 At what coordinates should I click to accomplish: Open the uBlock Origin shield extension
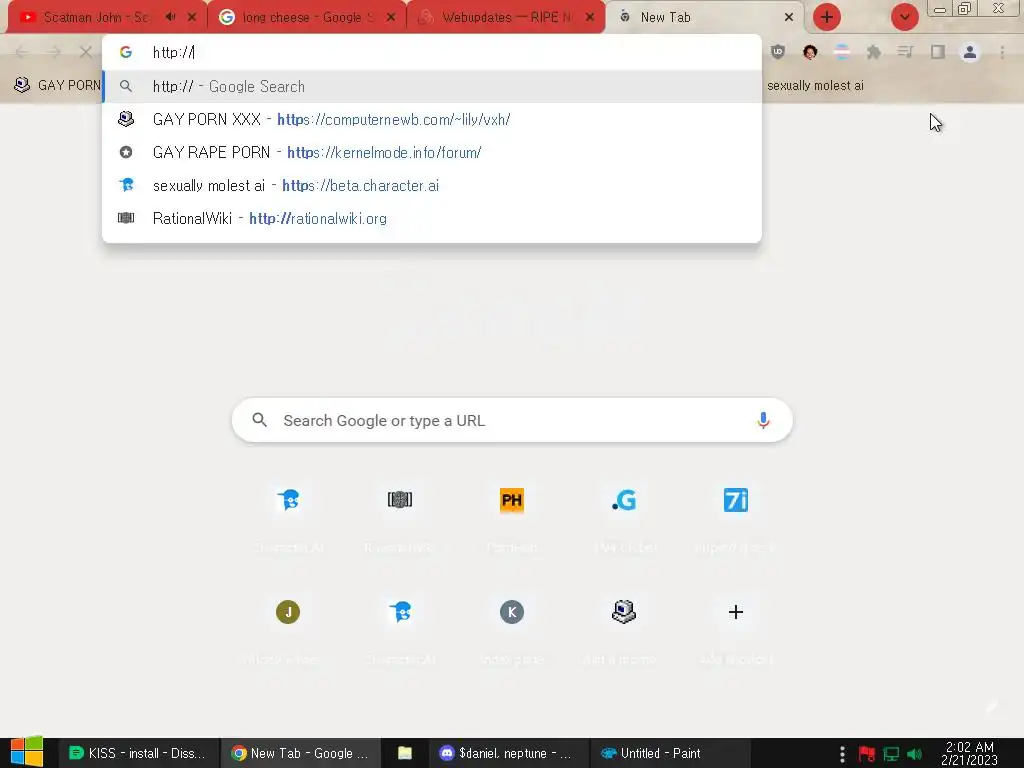click(778, 52)
